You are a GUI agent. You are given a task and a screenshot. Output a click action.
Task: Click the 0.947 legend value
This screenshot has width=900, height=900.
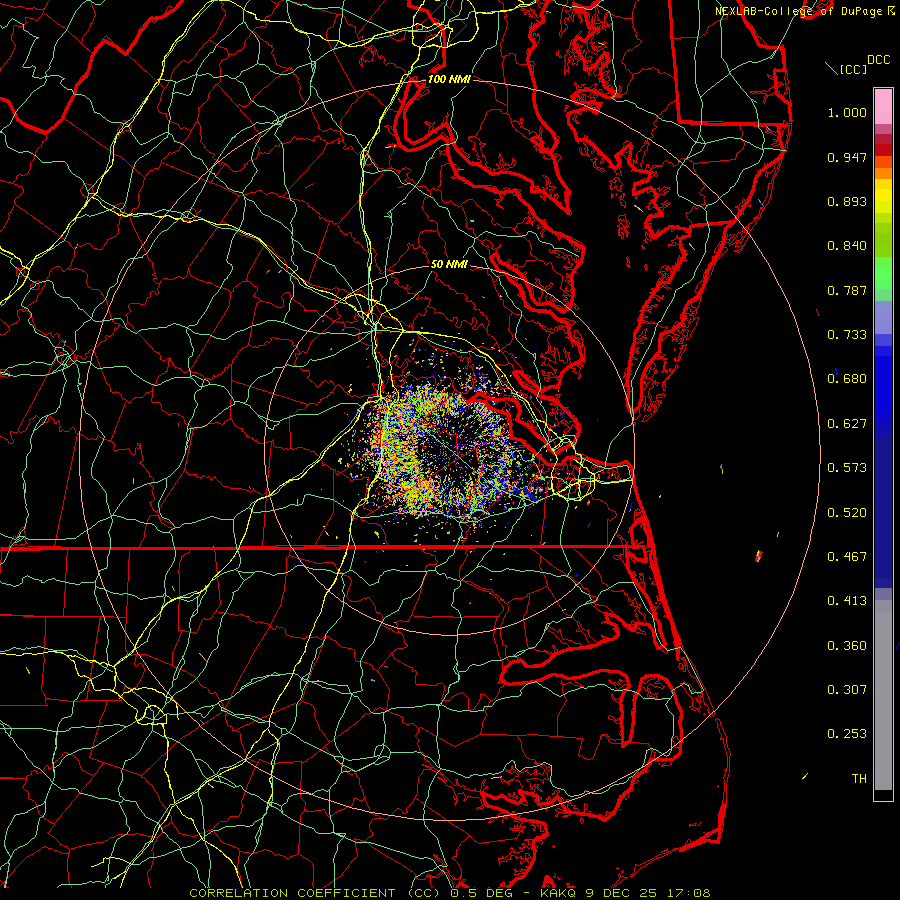(847, 157)
